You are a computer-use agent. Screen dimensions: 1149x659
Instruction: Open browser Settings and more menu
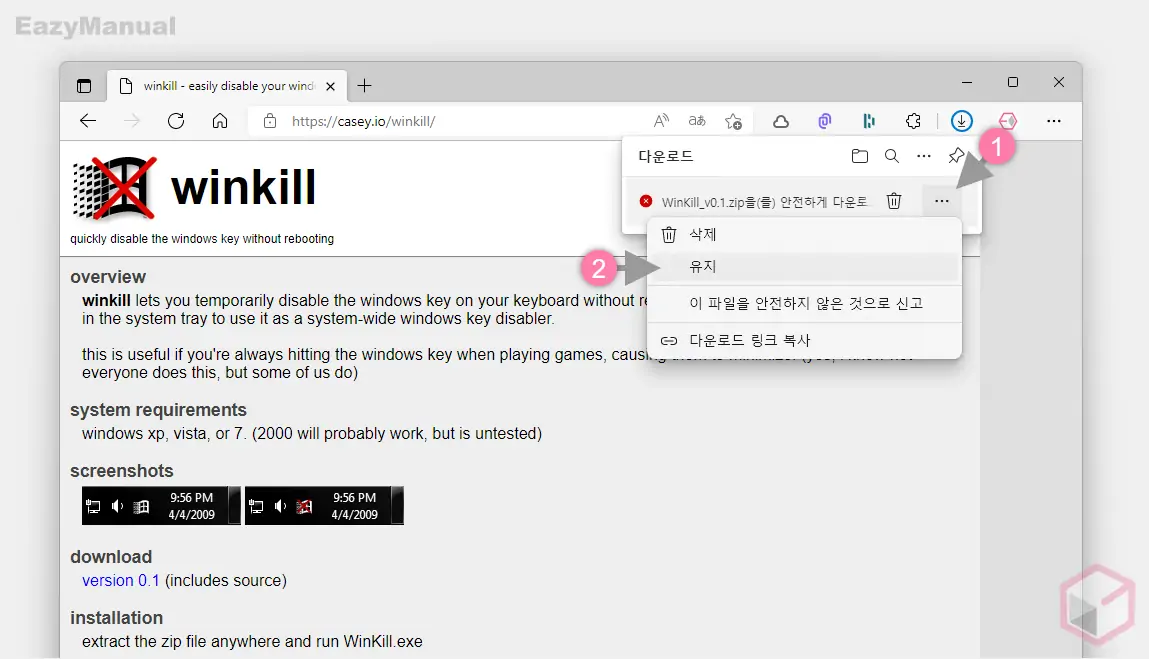tap(1053, 121)
